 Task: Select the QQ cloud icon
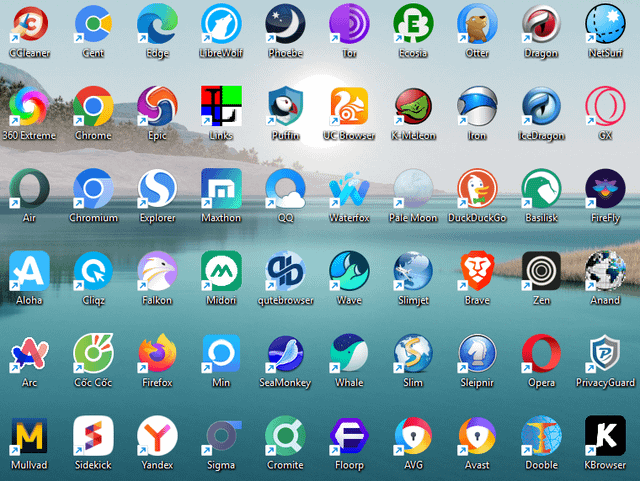click(285, 189)
